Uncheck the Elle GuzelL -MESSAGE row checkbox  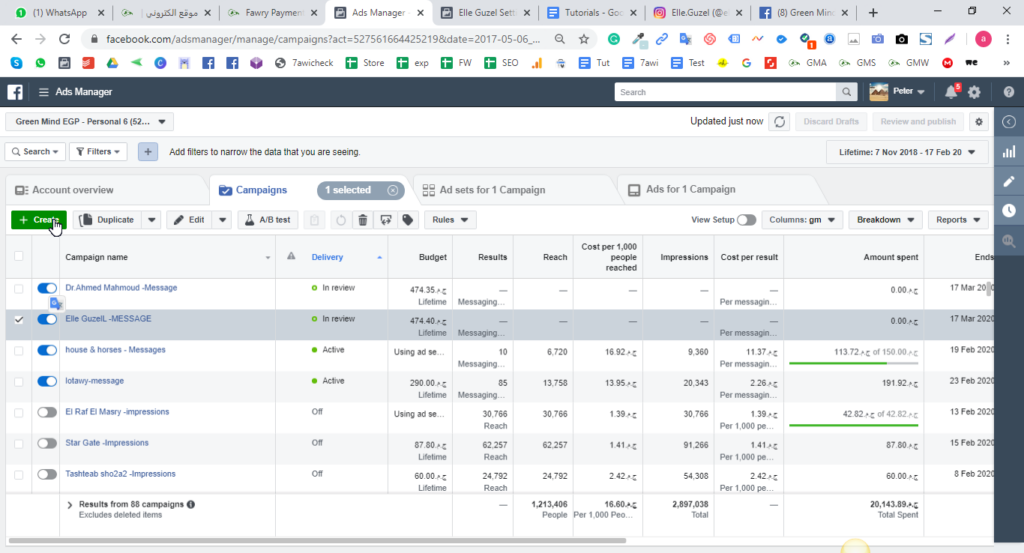click(18, 320)
